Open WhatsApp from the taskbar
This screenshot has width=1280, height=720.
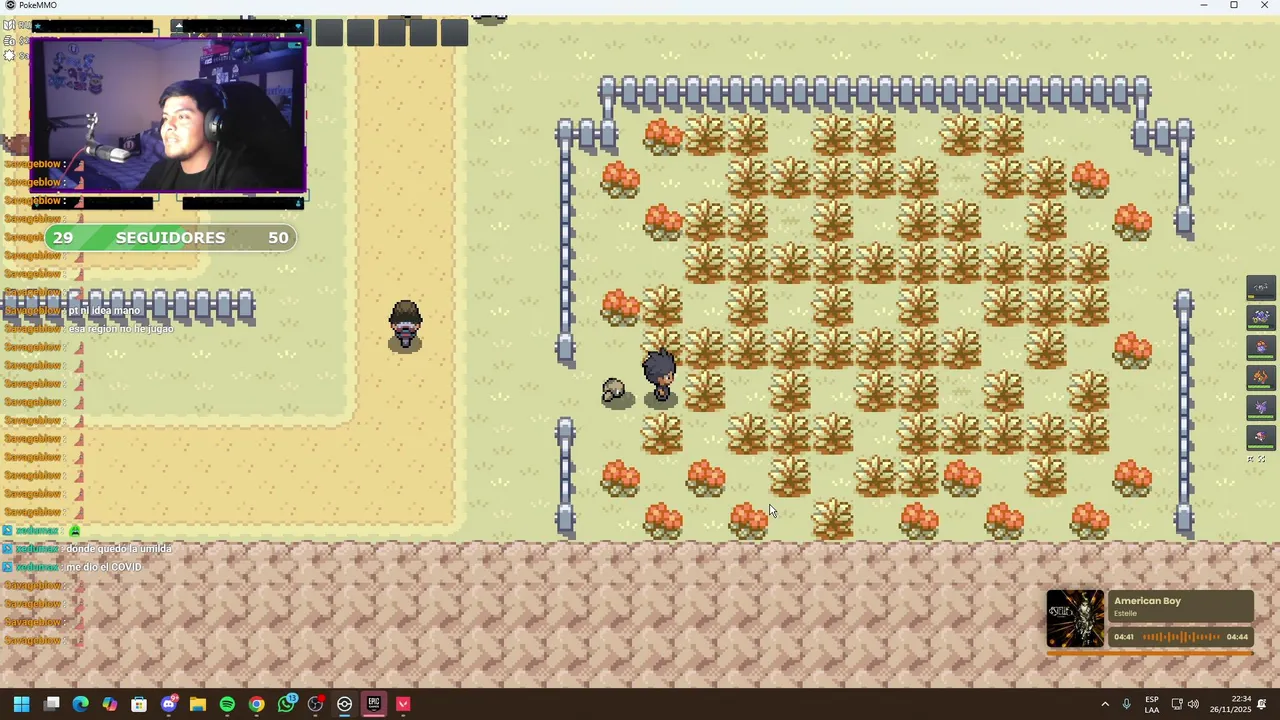tap(287, 704)
